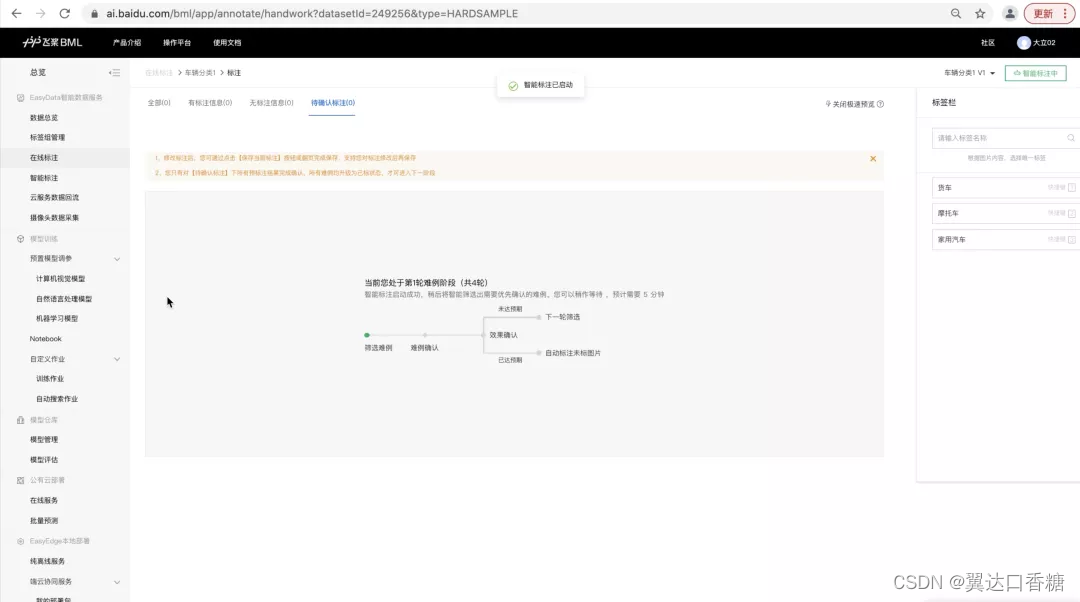Open 标签组管理 in the sidebar
The image size is (1080, 602).
coord(48,138)
